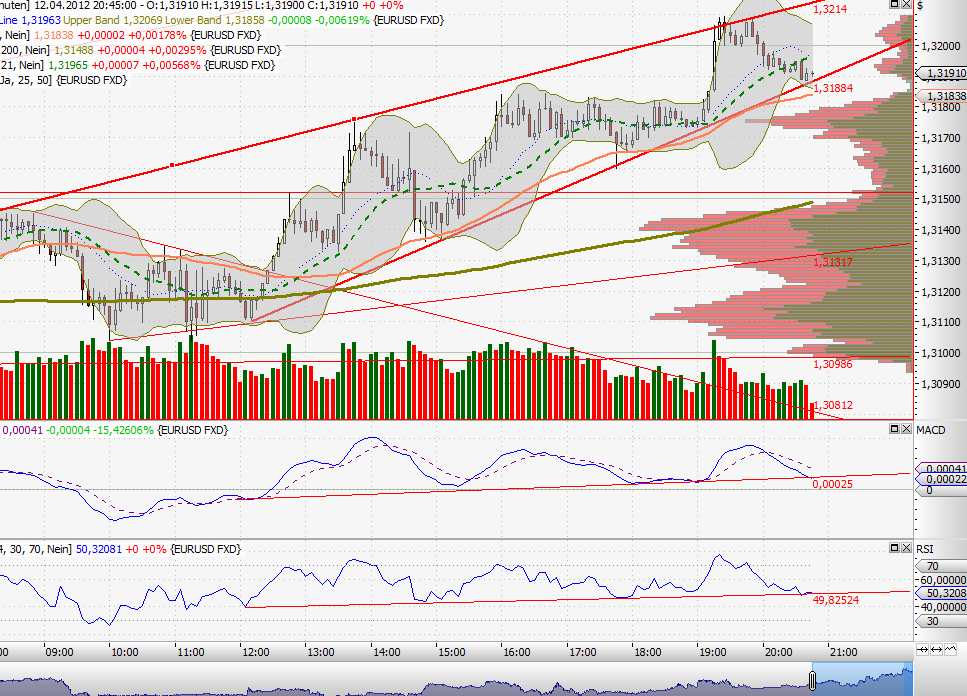967x696 pixels.
Task: Select the trendline label 1,3214
Action: (829, 9)
